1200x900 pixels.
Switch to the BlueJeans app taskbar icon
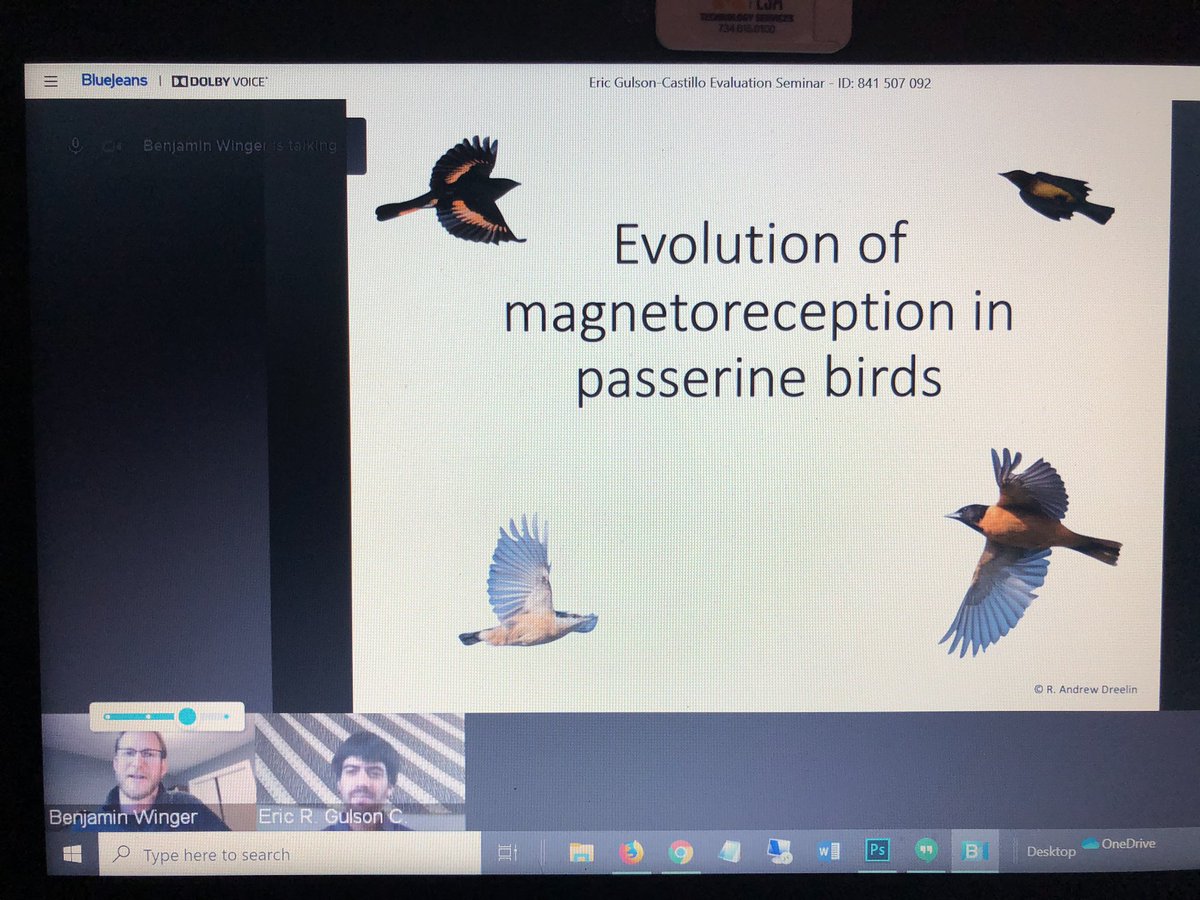(x=973, y=850)
